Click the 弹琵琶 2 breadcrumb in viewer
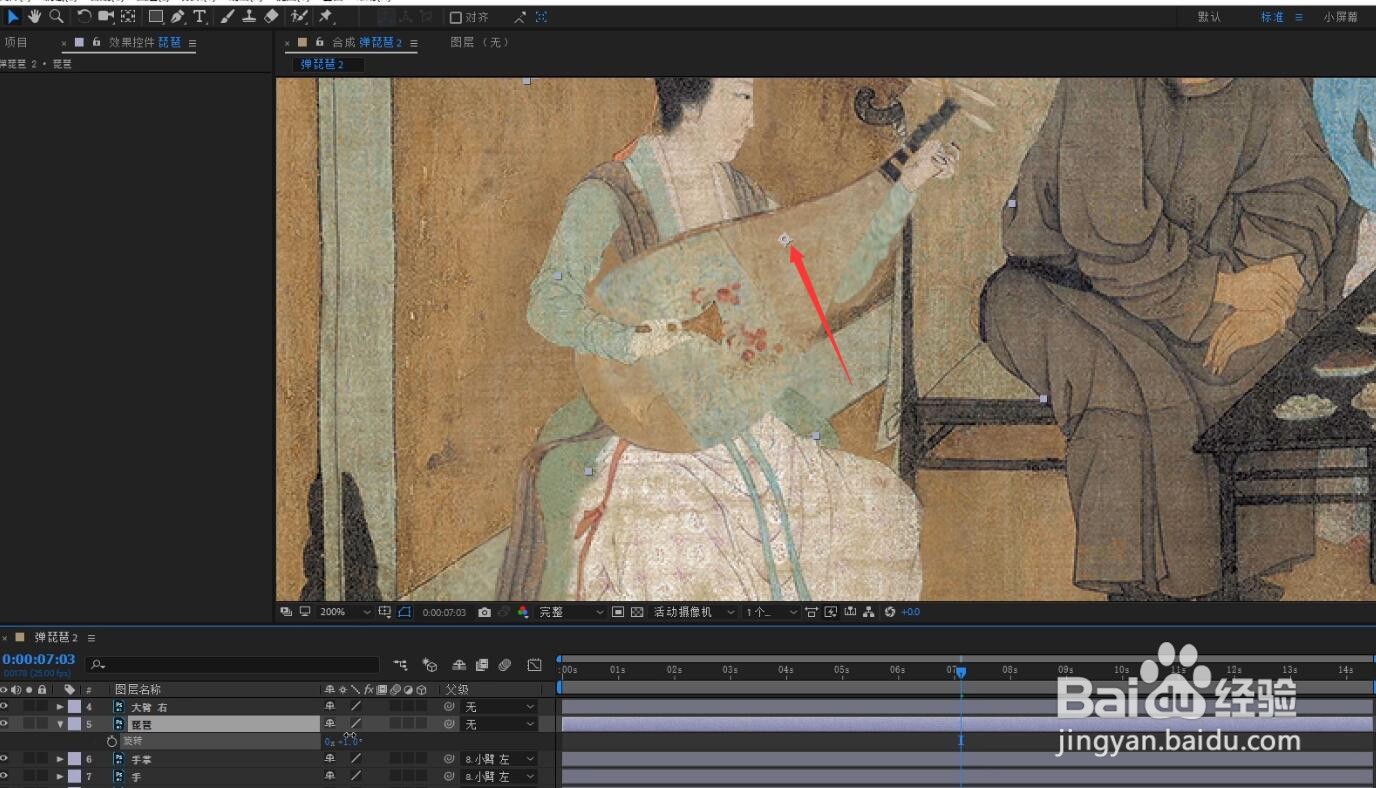Image resolution: width=1376 pixels, height=788 pixels. coord(322,64)
